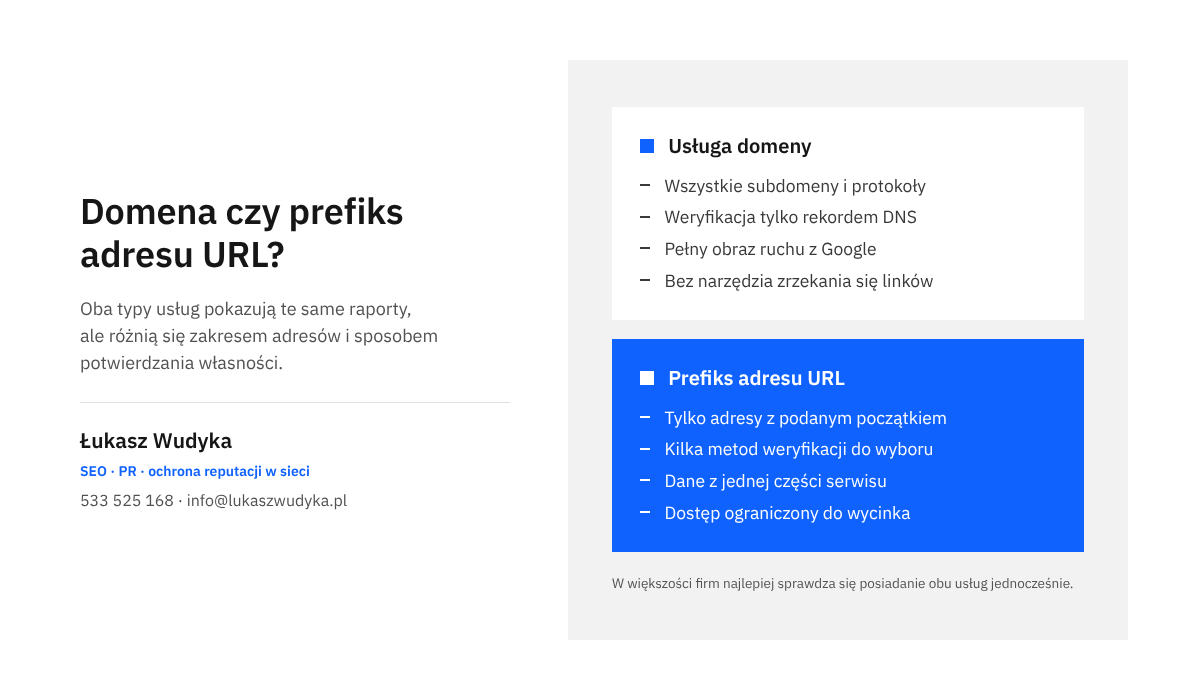The height and width of the screenshot is (700, 1200).
Task: Click the dash before Weryfikacja tylko rekordem DNS
Action: click(x=645, y=217)
